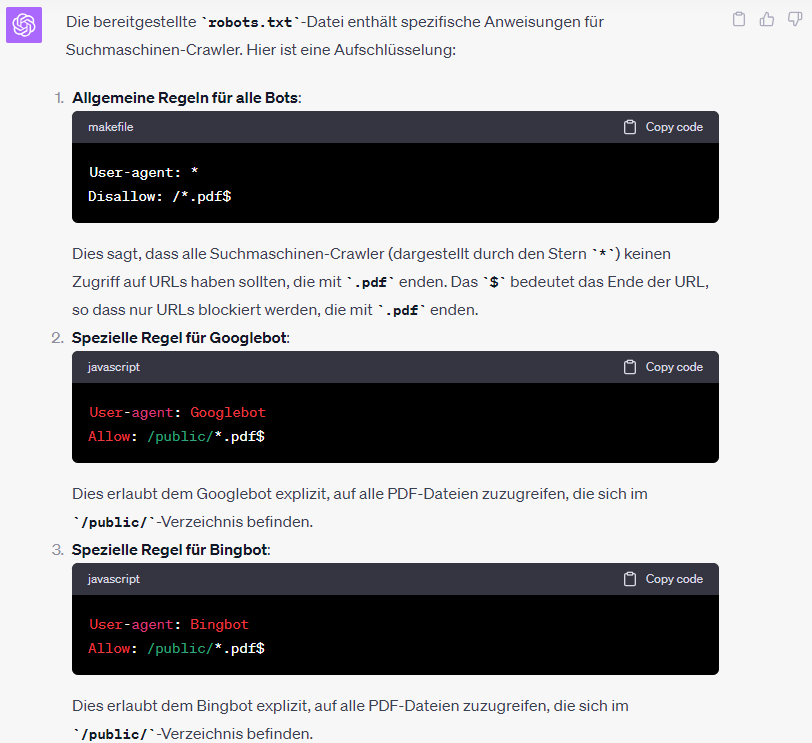This screenshot has width=812, height=743.
Task: Copy code from the Googlebot javascript block
Action: tap(663, 367)
